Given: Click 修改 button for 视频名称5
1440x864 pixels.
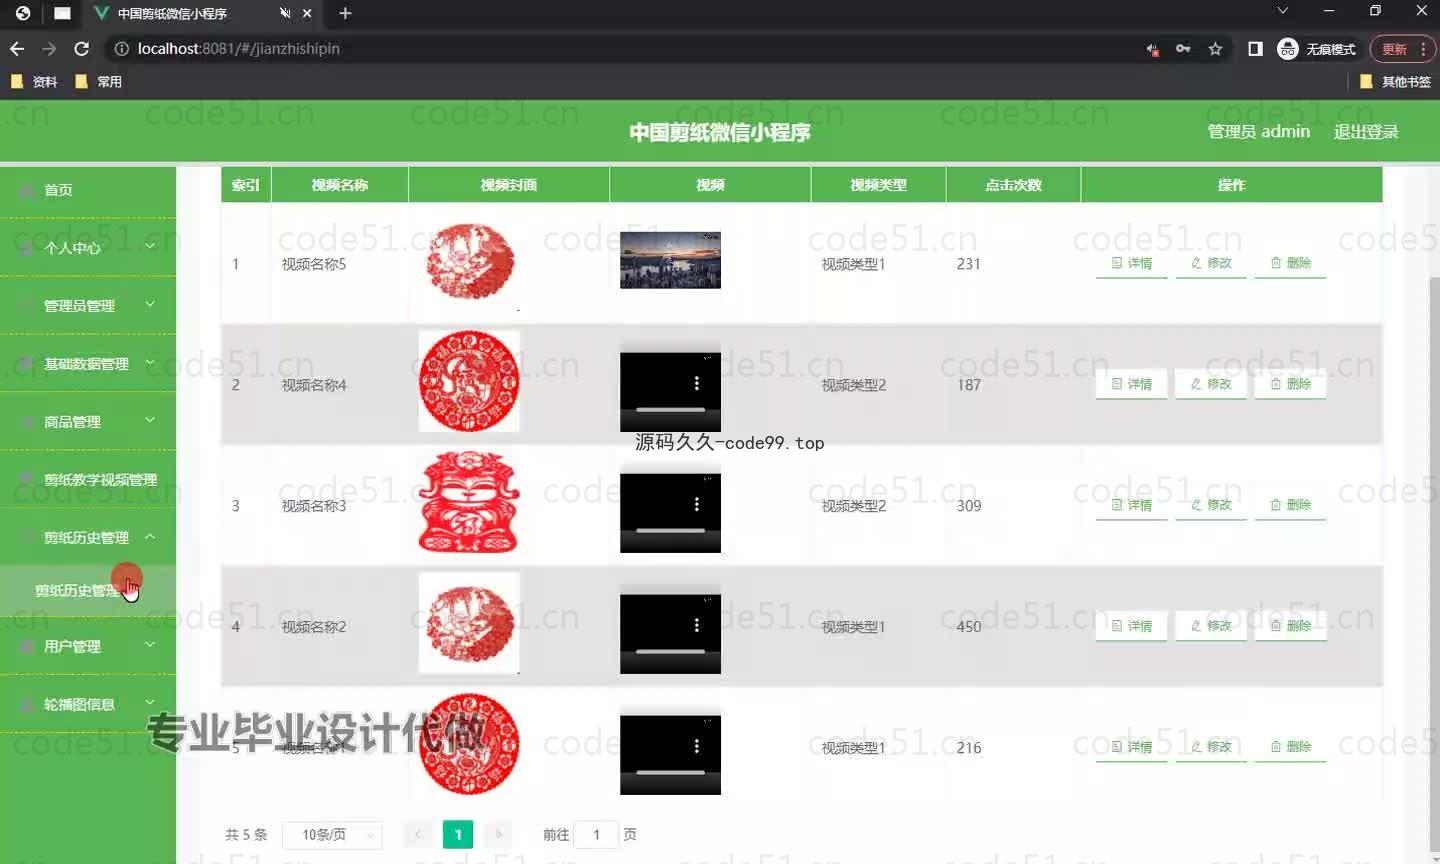Looking at the screenshot, I should pos(1211,263).
